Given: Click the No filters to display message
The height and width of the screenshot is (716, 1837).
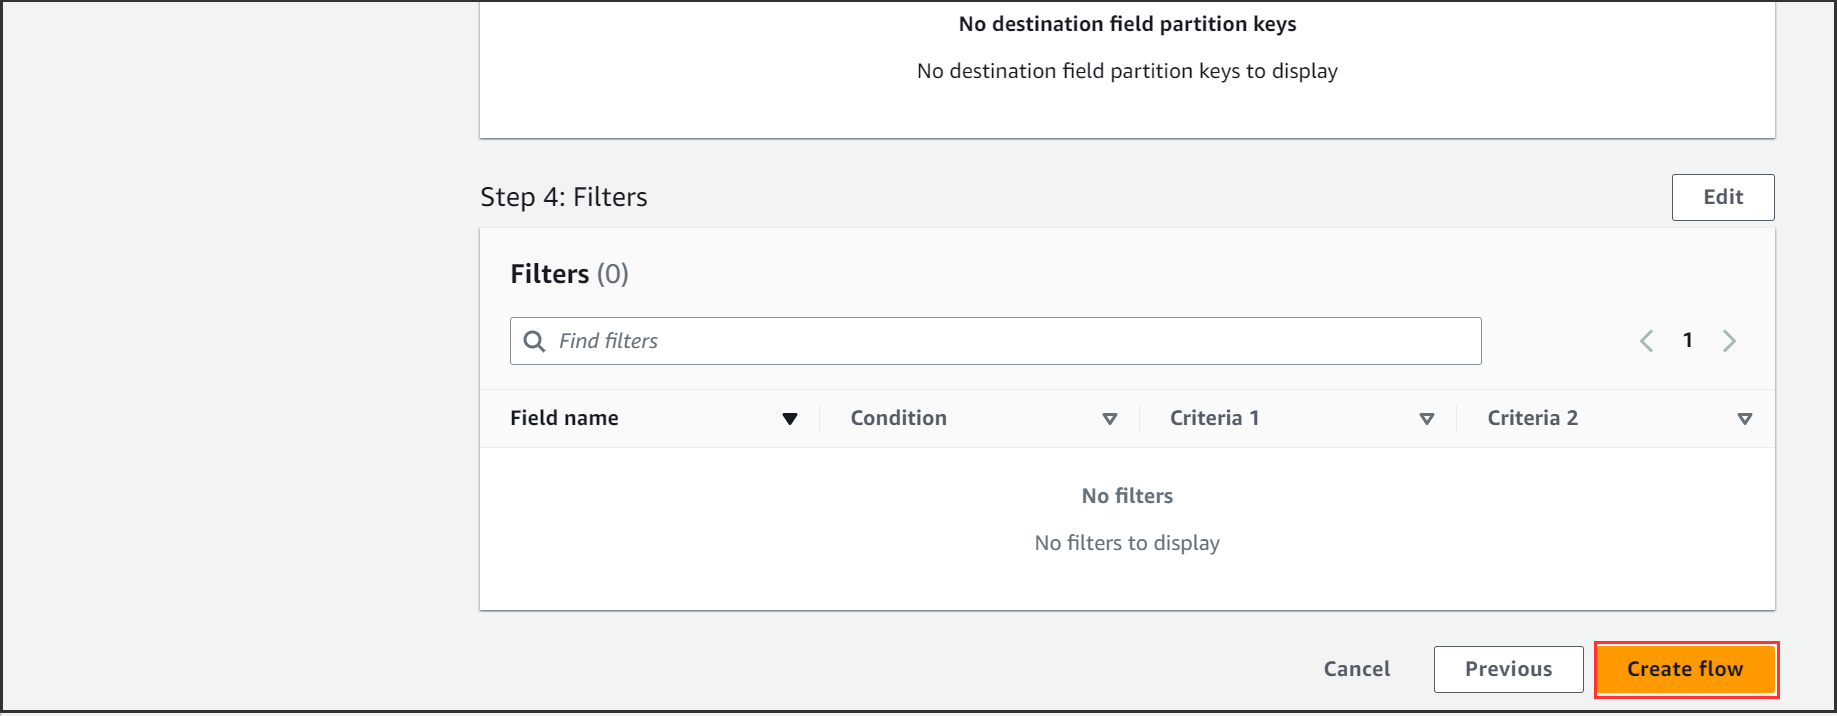Looking at the screenshot, I should pos(1127,543).
